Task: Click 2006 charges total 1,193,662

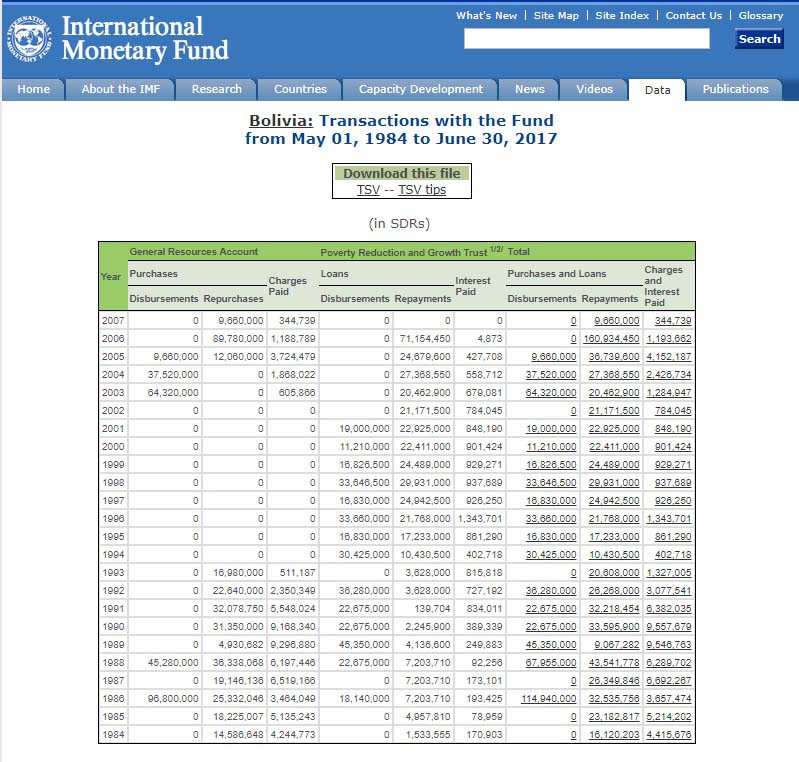Action: pyautogui.click(x=669, y=338)
